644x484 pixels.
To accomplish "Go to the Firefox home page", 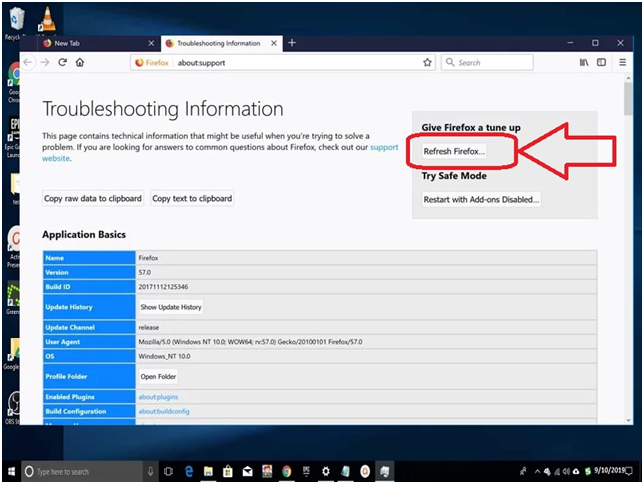I will (80, 62).
